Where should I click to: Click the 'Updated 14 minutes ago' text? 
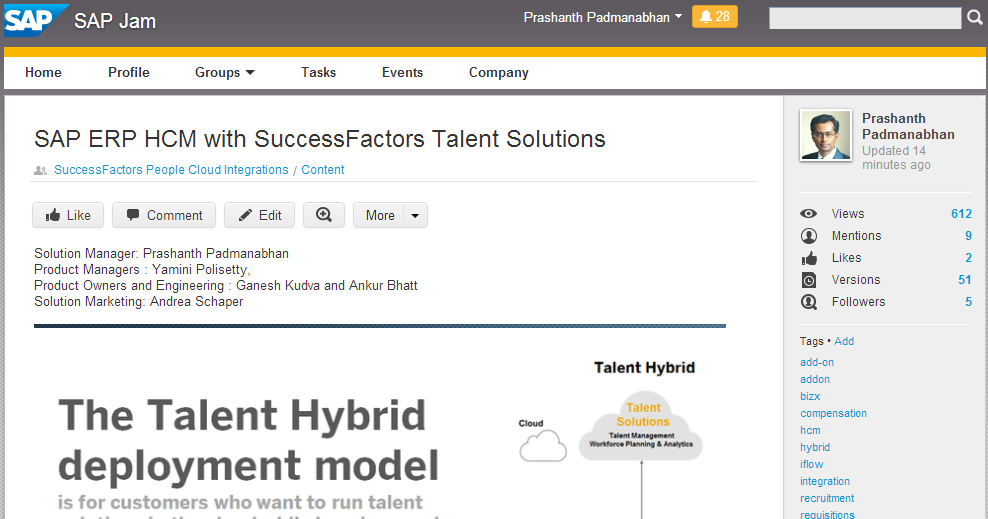coord(896,157)
